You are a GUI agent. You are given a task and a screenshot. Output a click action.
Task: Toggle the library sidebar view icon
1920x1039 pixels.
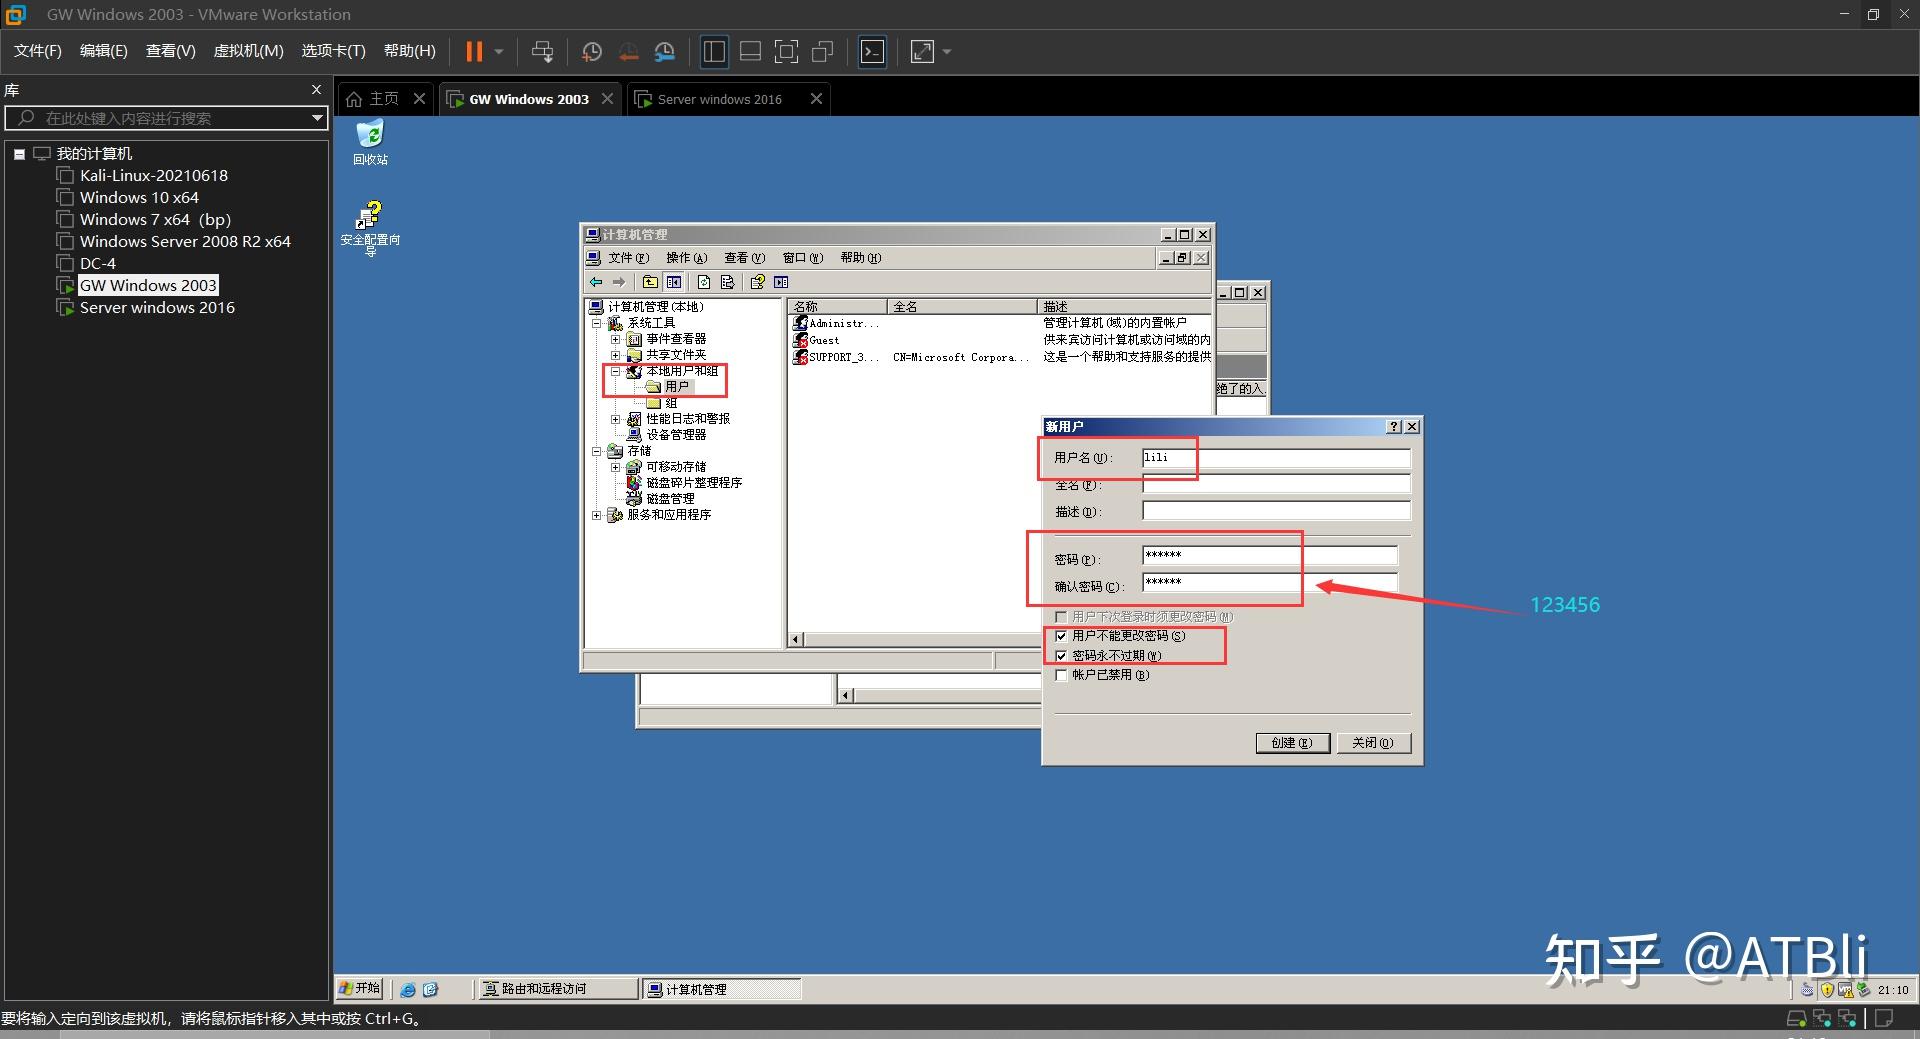(714, 51)
